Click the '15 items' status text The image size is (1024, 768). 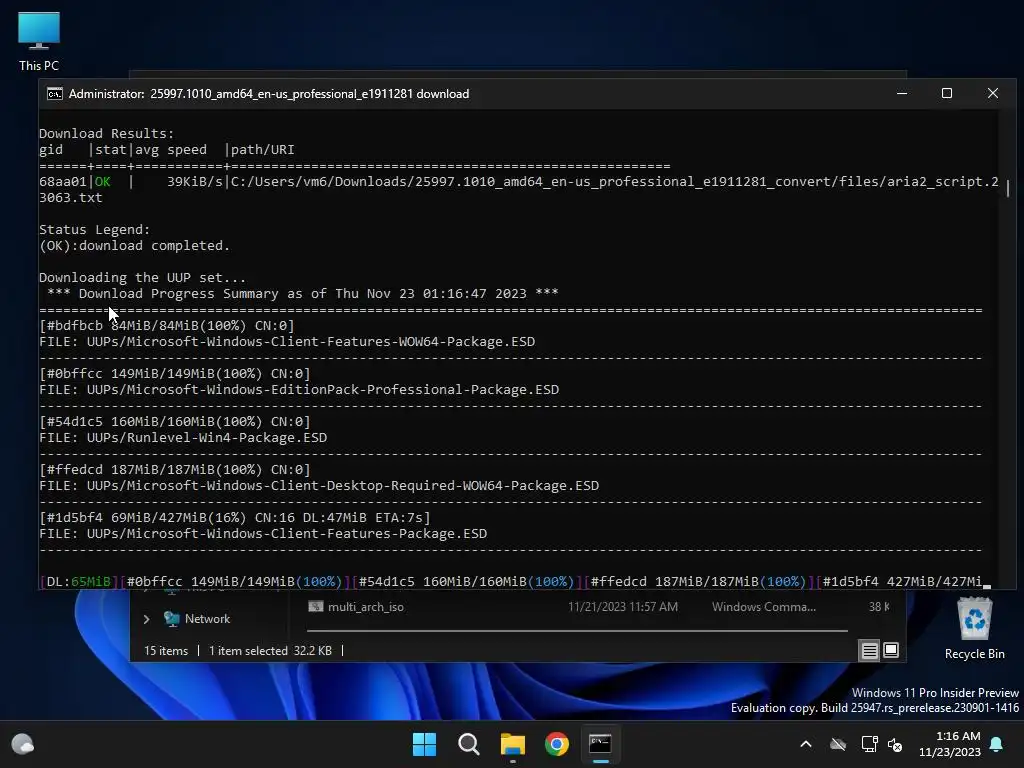coord(166,651)
